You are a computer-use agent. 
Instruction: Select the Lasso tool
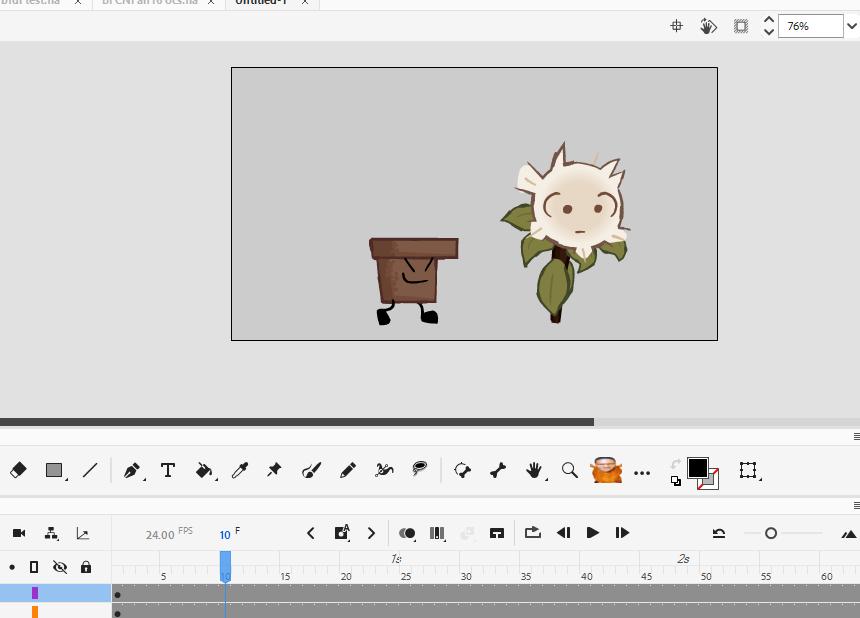click(420, 469)
